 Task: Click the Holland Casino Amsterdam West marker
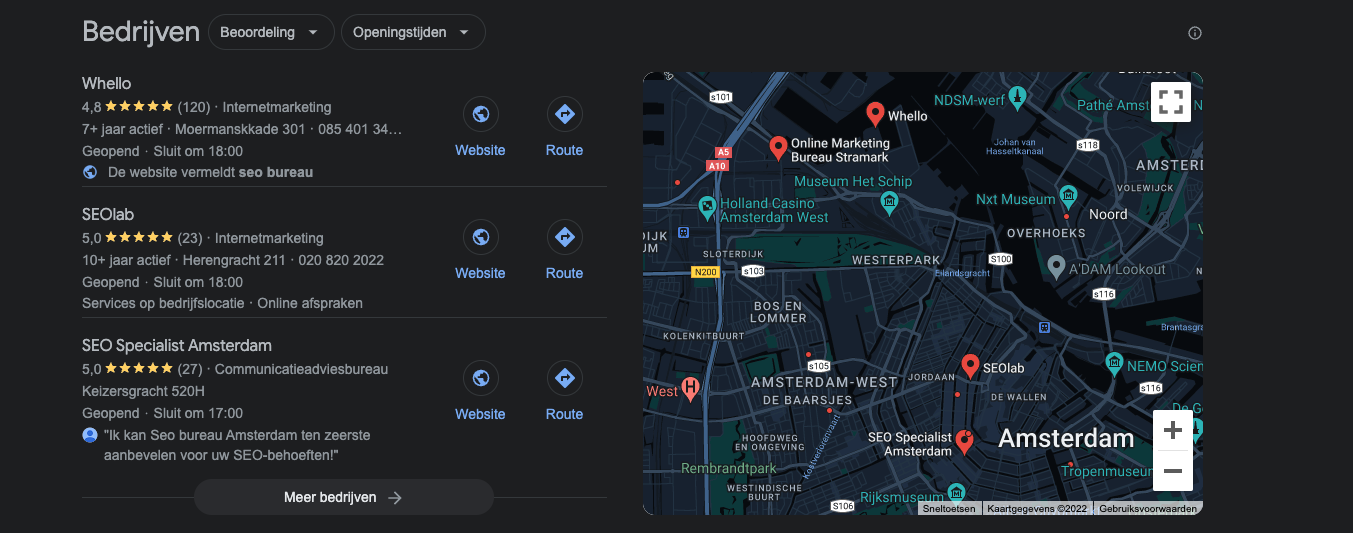click(707, 206)
